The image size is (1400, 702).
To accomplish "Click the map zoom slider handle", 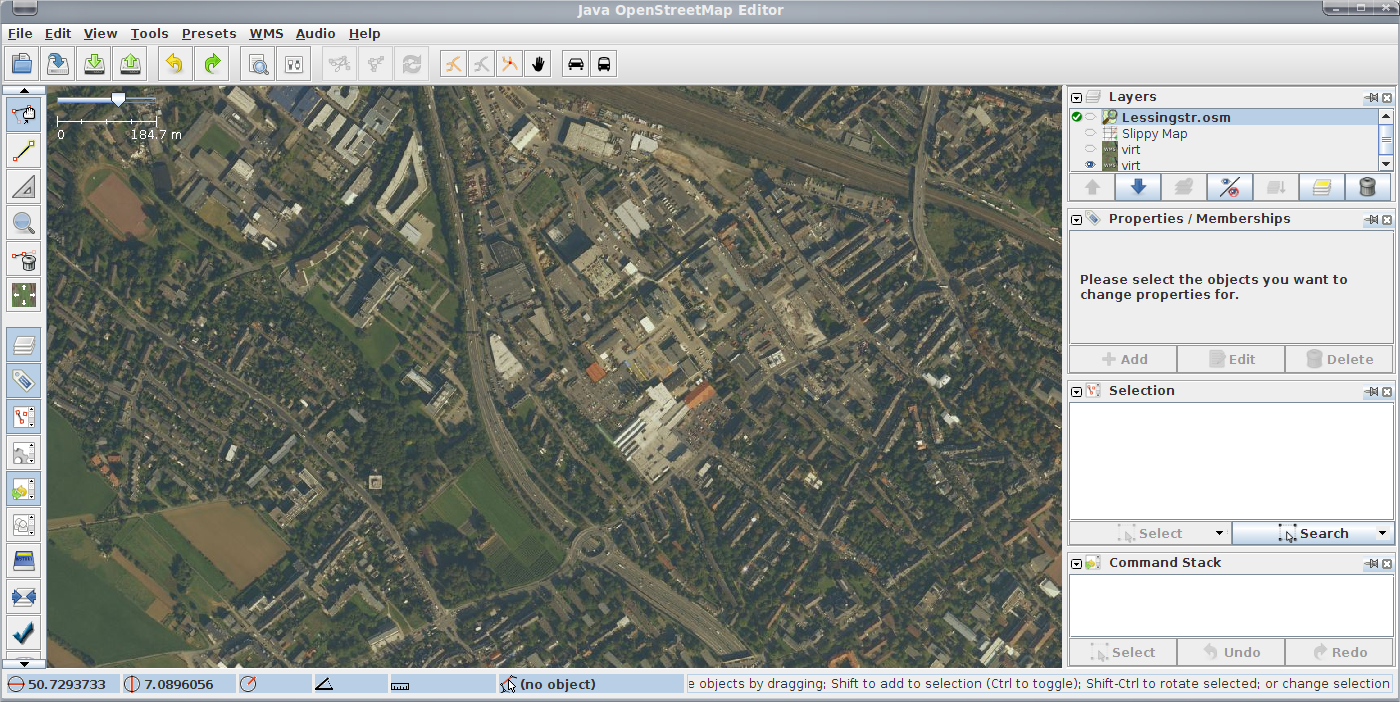I will click(x=119, y=100).
